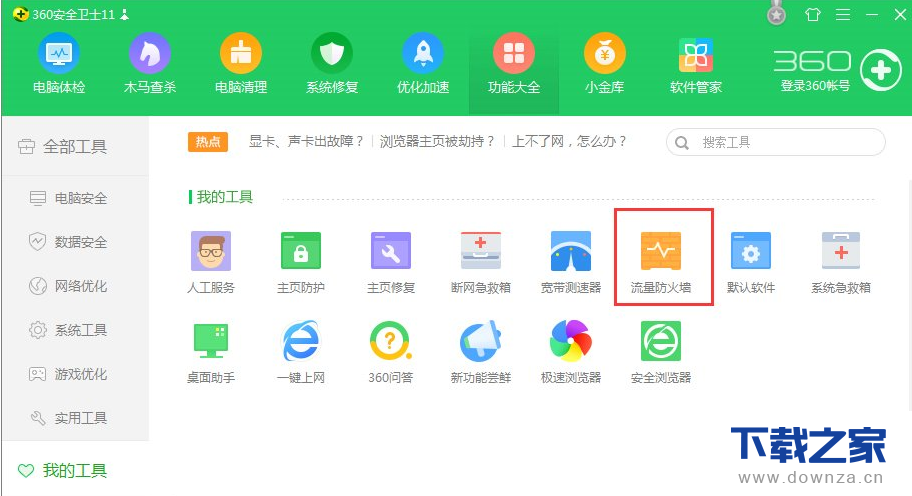Viewport: 912px width, 496px height.
Task: Select 电脑安全 category
Action: 68,198
